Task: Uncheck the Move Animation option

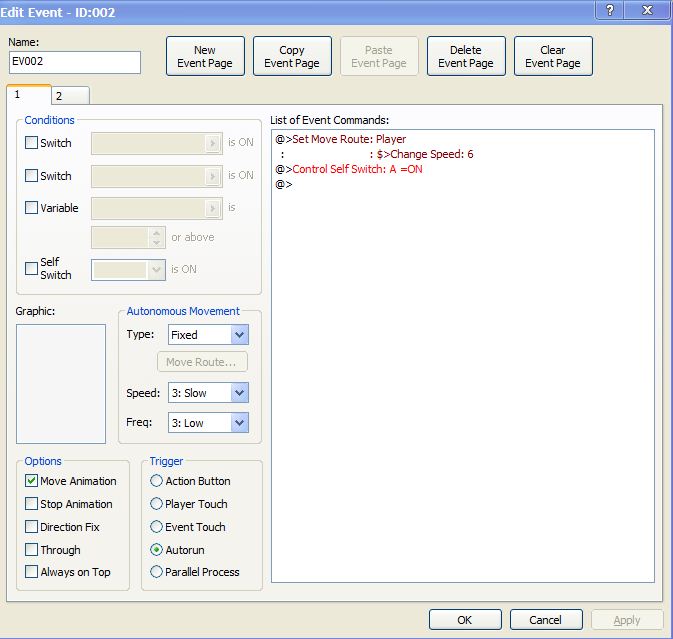Action: tap(31, 481)
